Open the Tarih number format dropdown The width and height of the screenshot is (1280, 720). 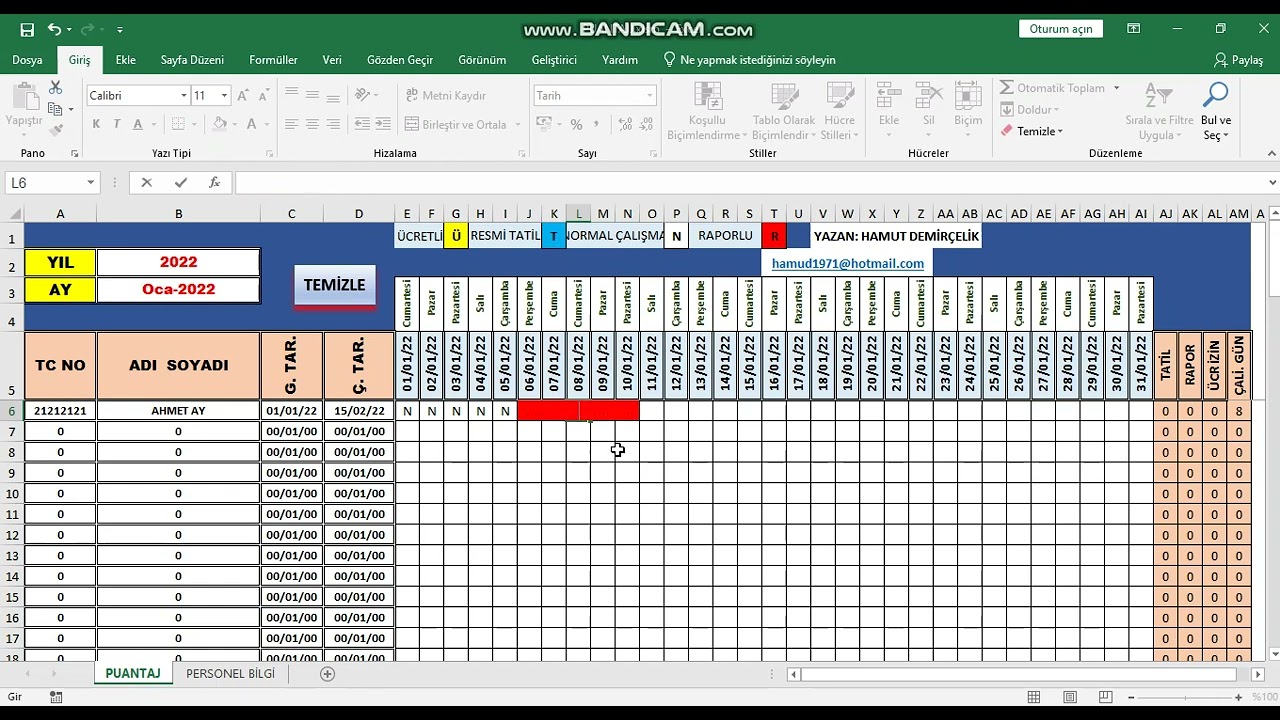point(649,95)
